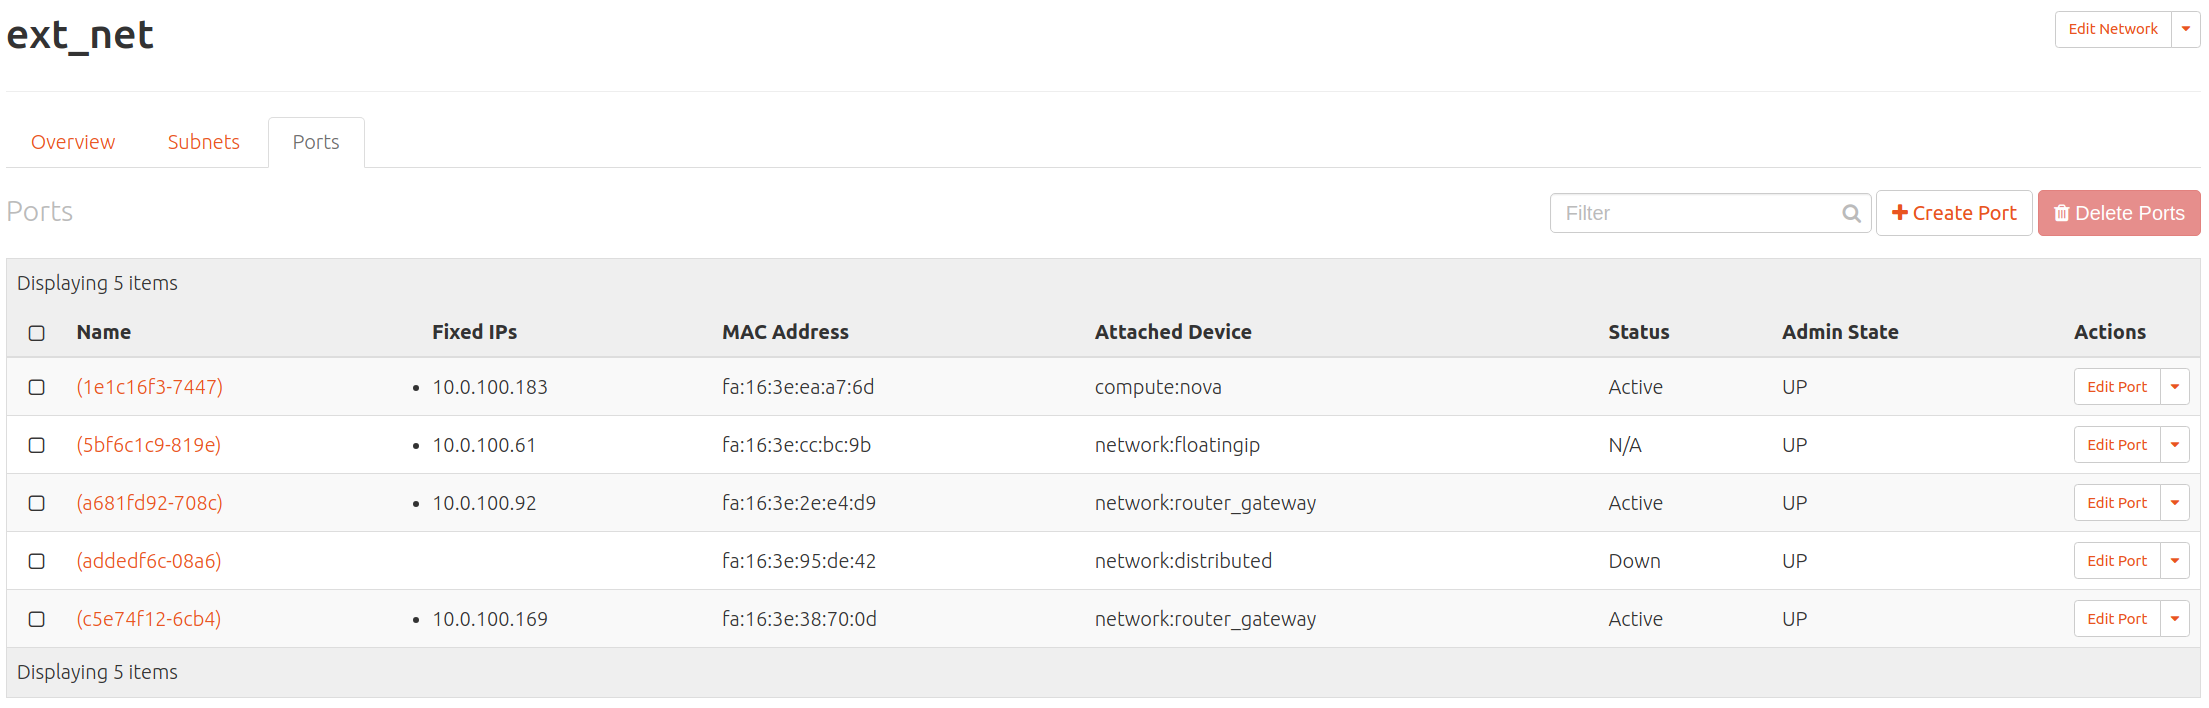Expand actions dropdown for port 1e1c16f3-7447
This screenshot has height=708, width=2209.
pos(2175,387)
